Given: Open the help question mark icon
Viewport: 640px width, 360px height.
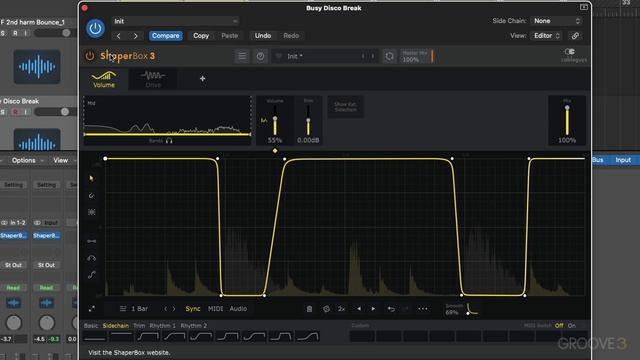Looking at the screenshot, I should 260,56.
